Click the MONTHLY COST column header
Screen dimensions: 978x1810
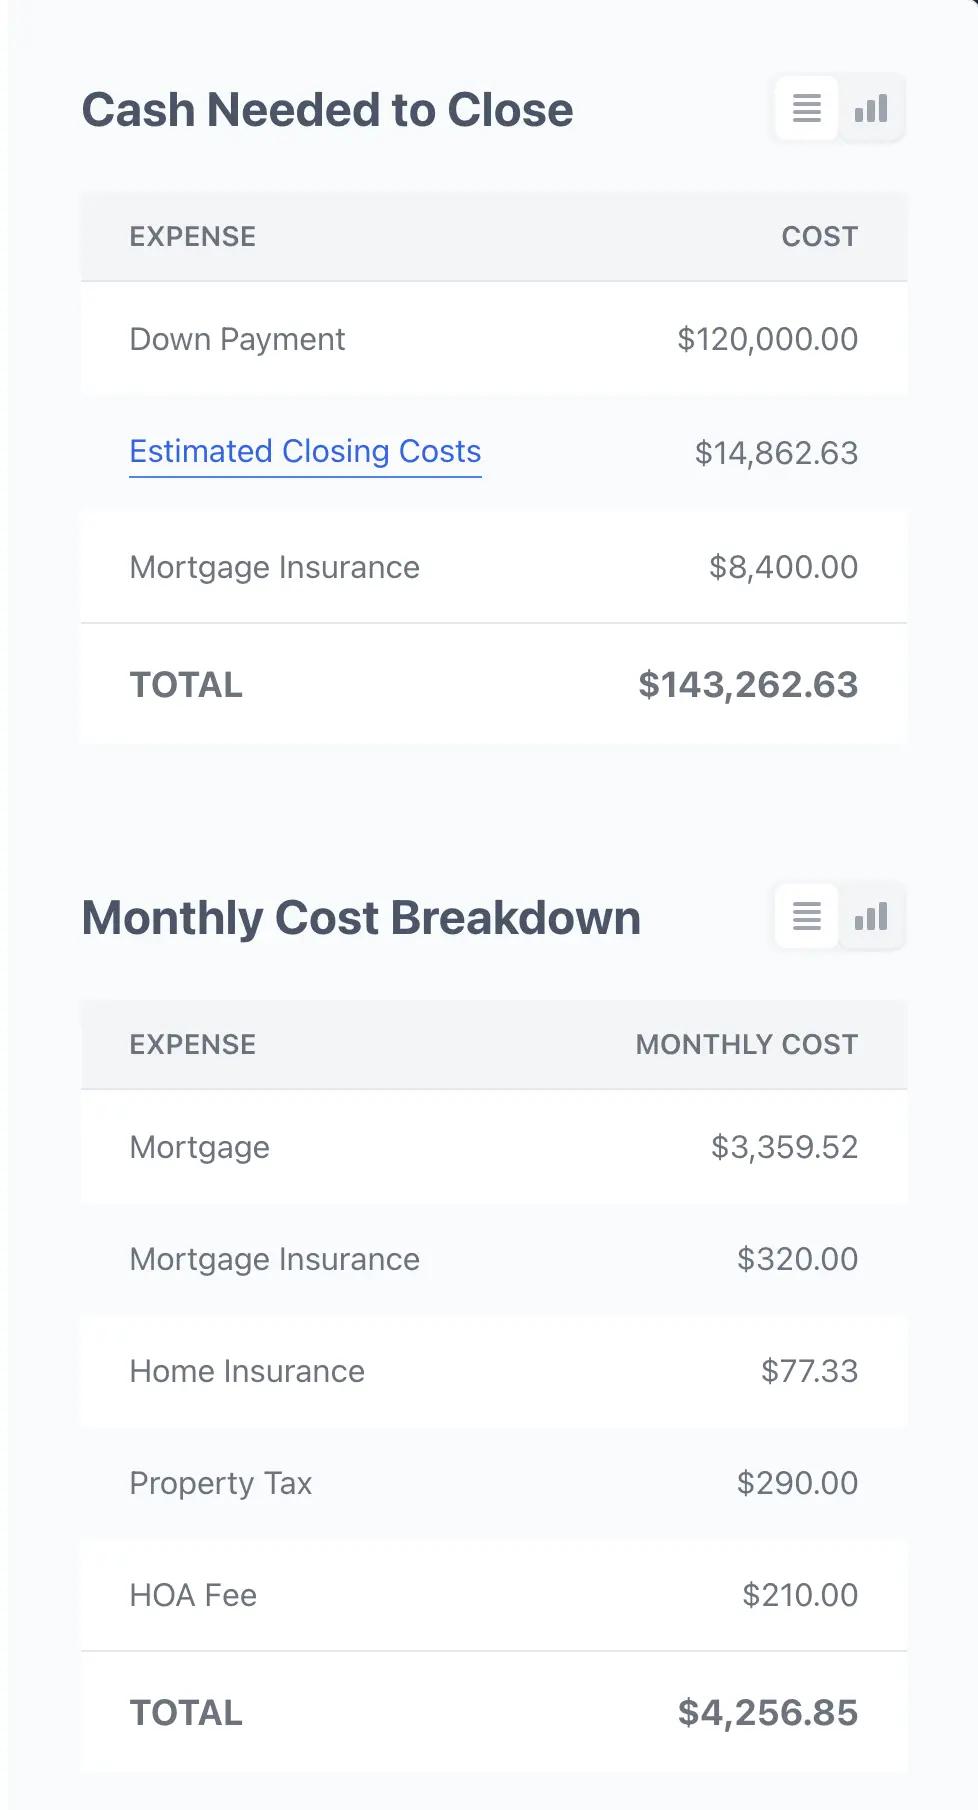[x=747, y=1045]
